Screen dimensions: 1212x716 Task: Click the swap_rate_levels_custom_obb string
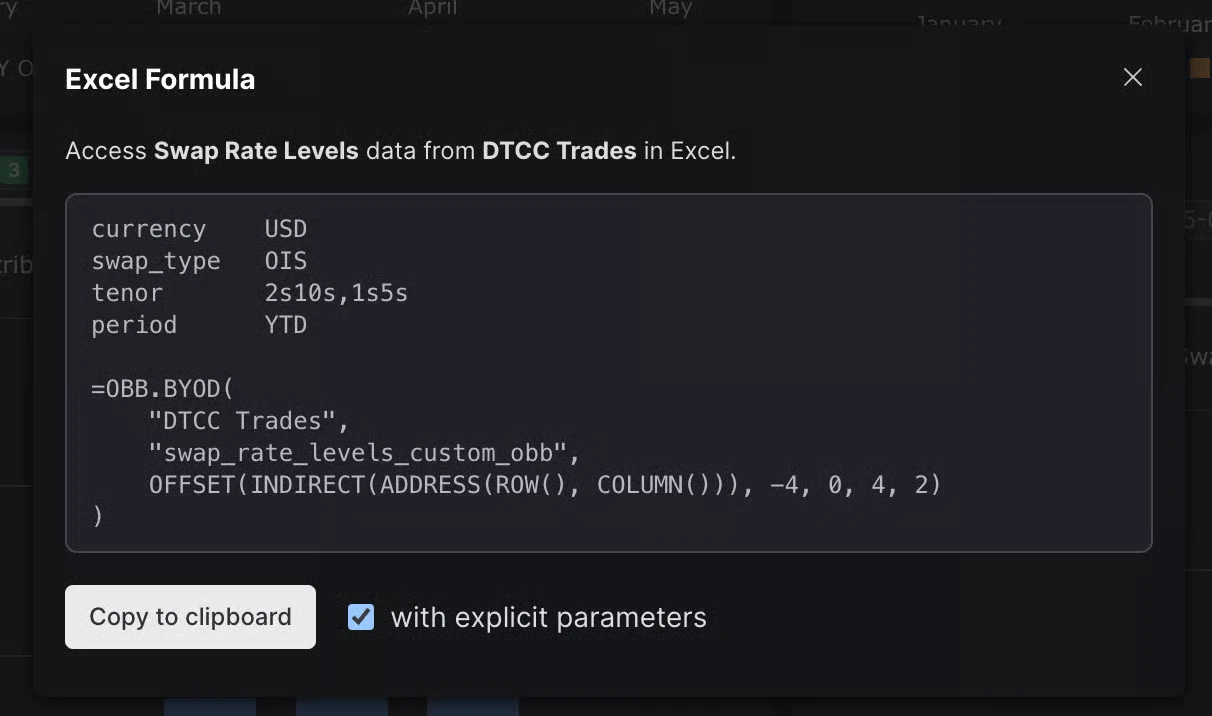(x=364, y=452)
